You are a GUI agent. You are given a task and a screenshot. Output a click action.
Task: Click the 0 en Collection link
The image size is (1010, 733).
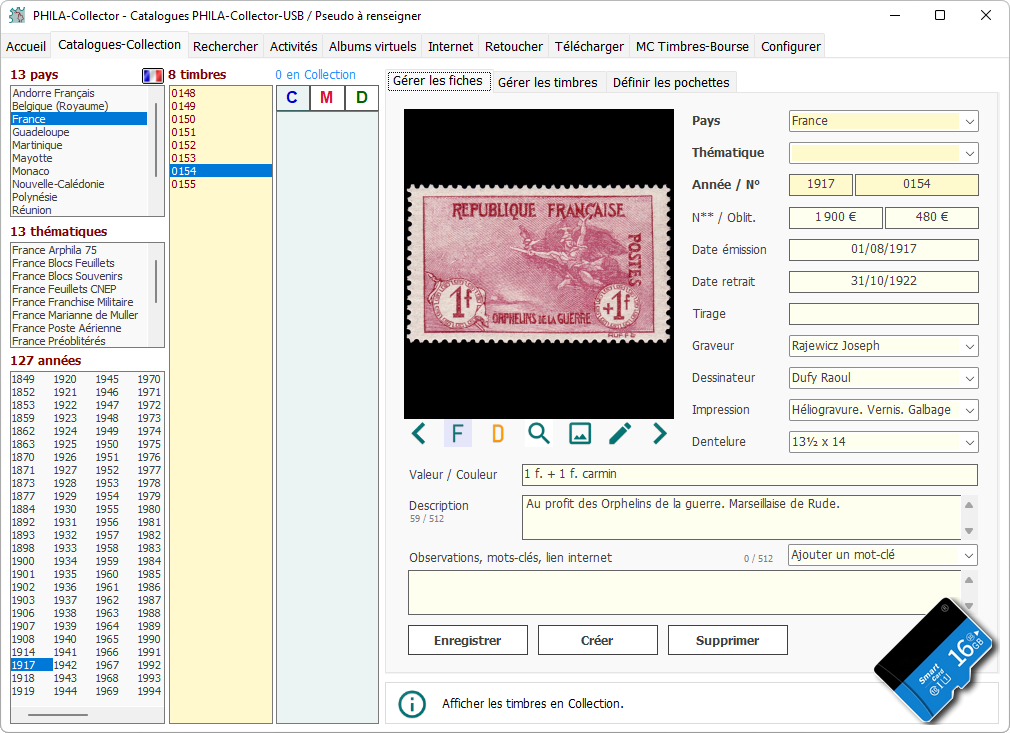point(315,75)
